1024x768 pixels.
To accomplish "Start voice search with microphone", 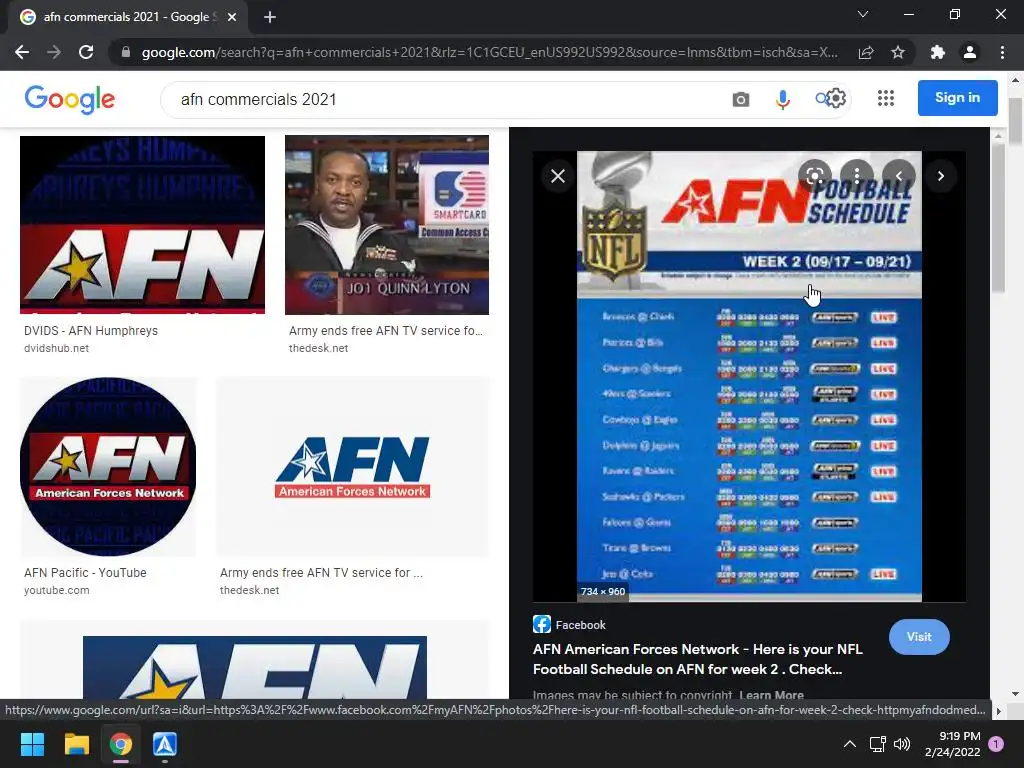I will click(x=782, y=99).
